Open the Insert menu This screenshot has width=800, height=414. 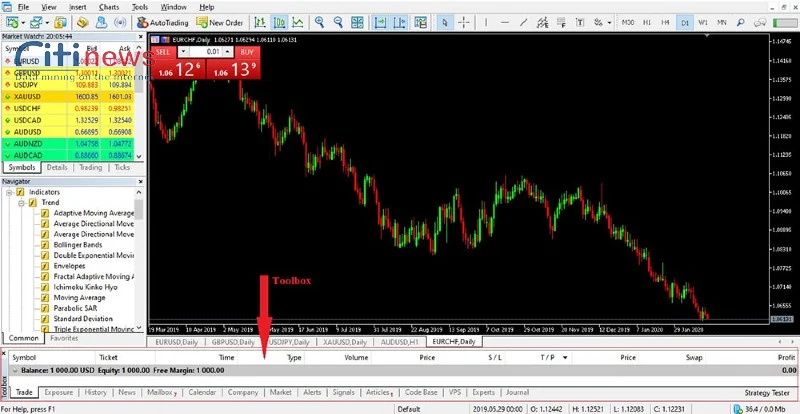(x=78, y=7)
